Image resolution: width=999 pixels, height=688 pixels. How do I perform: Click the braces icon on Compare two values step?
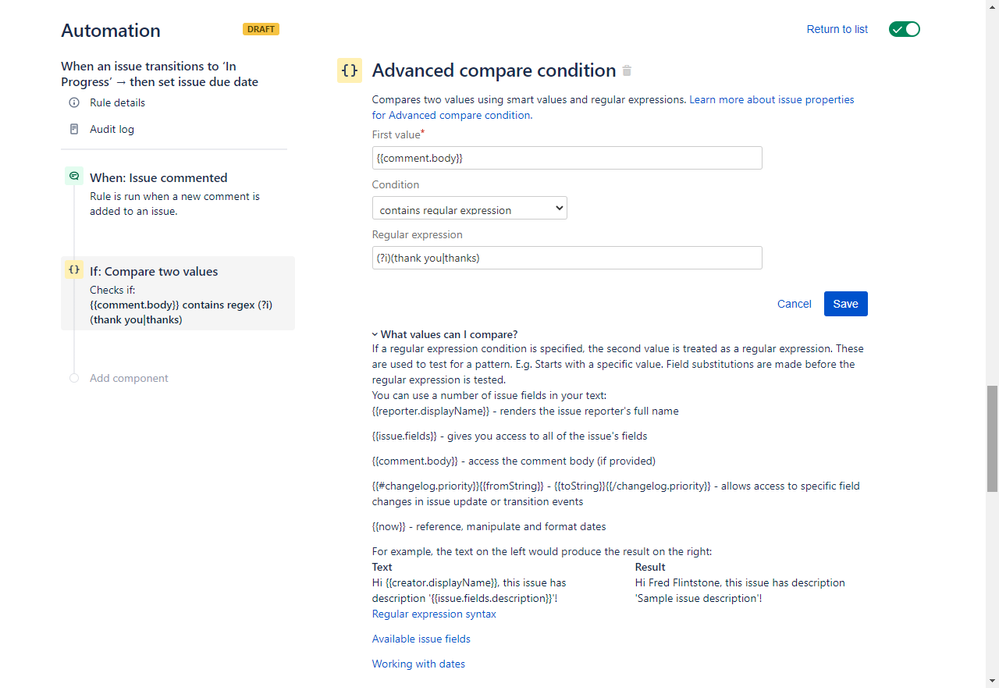point(74,270)
